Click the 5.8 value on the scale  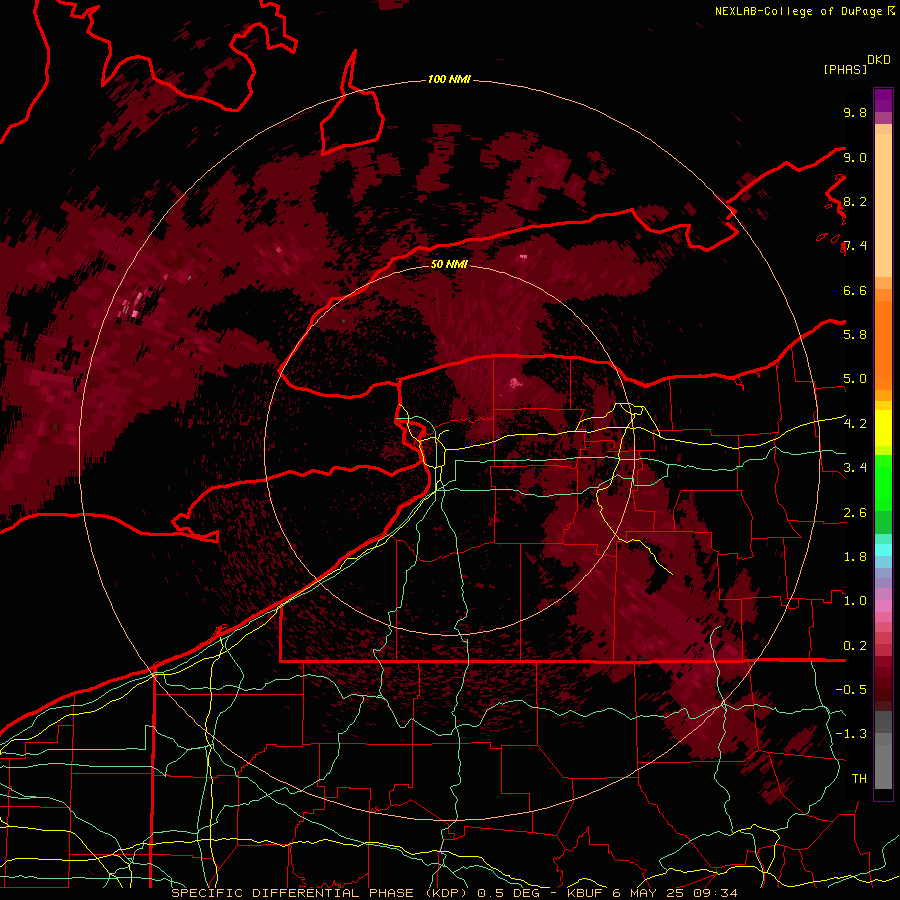[x=855, y=334]
